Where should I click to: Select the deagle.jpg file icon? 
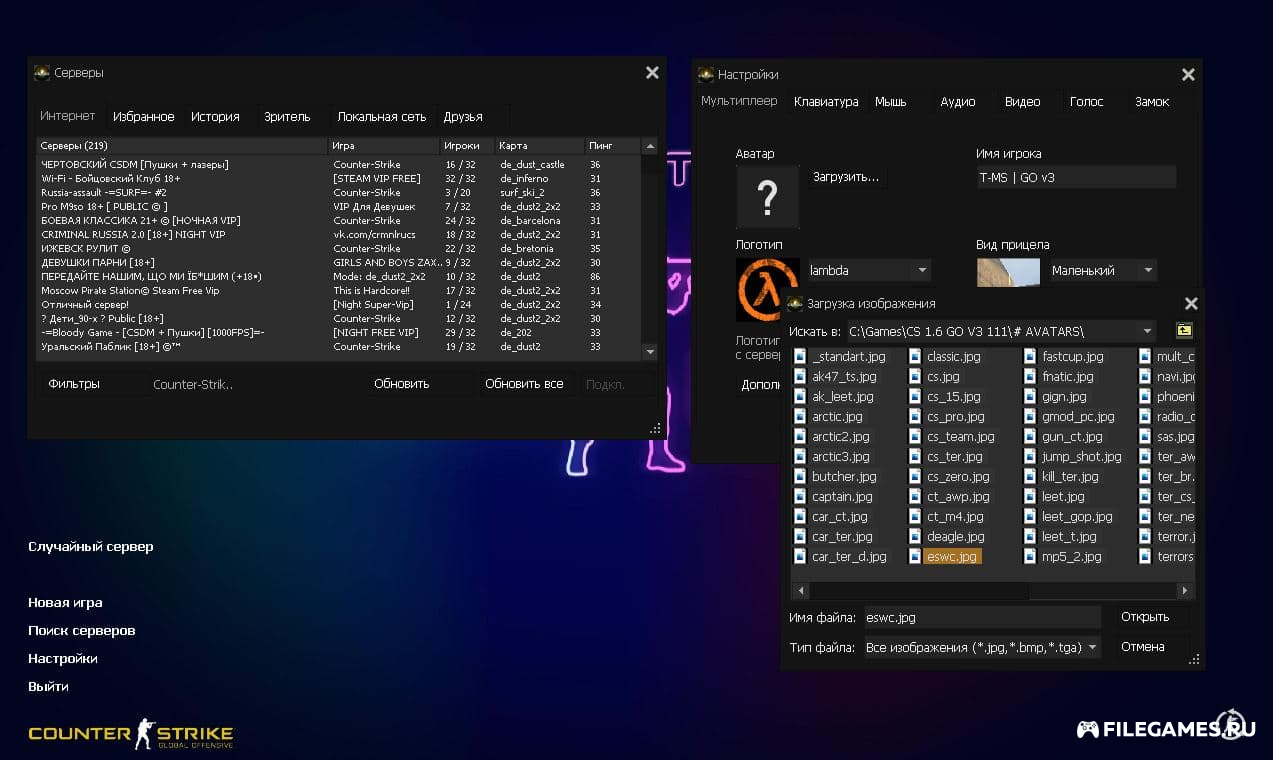click(915, 536)
